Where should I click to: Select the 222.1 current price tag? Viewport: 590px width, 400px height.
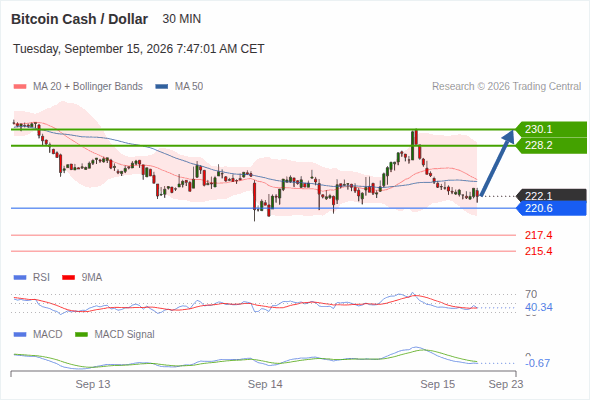point(551,196)
